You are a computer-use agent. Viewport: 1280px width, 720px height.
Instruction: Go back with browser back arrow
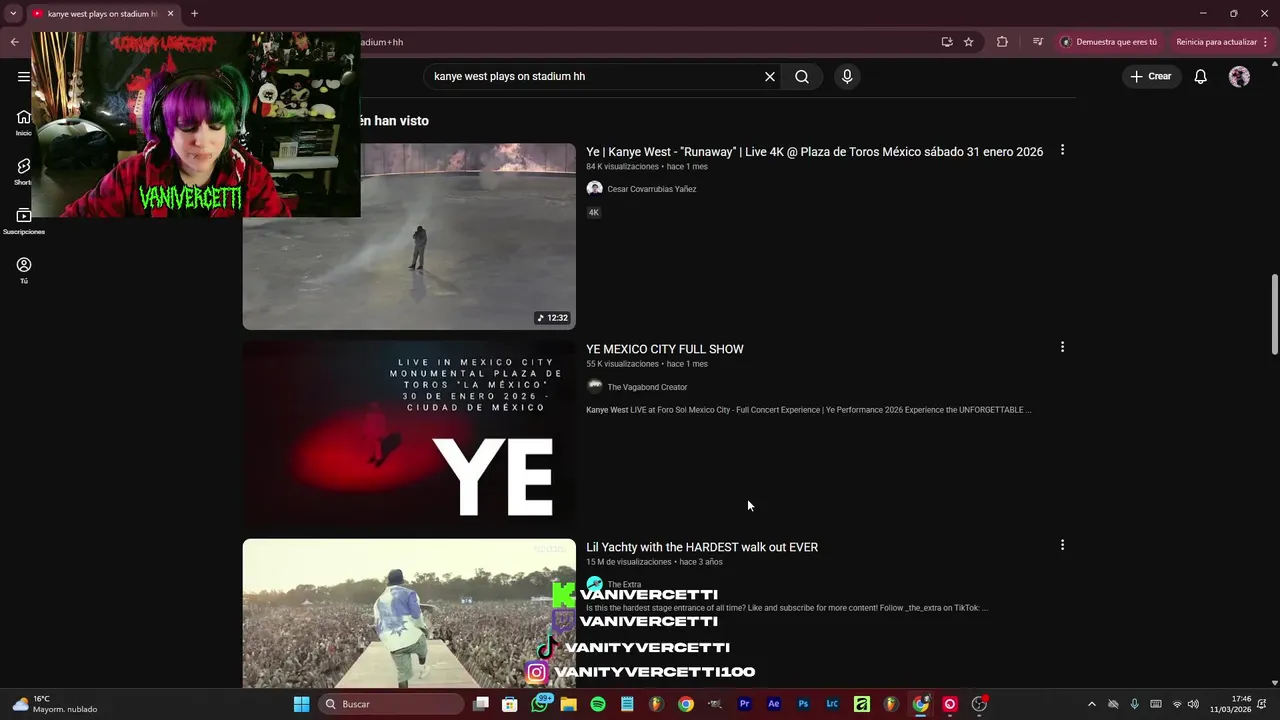(14, 42)
